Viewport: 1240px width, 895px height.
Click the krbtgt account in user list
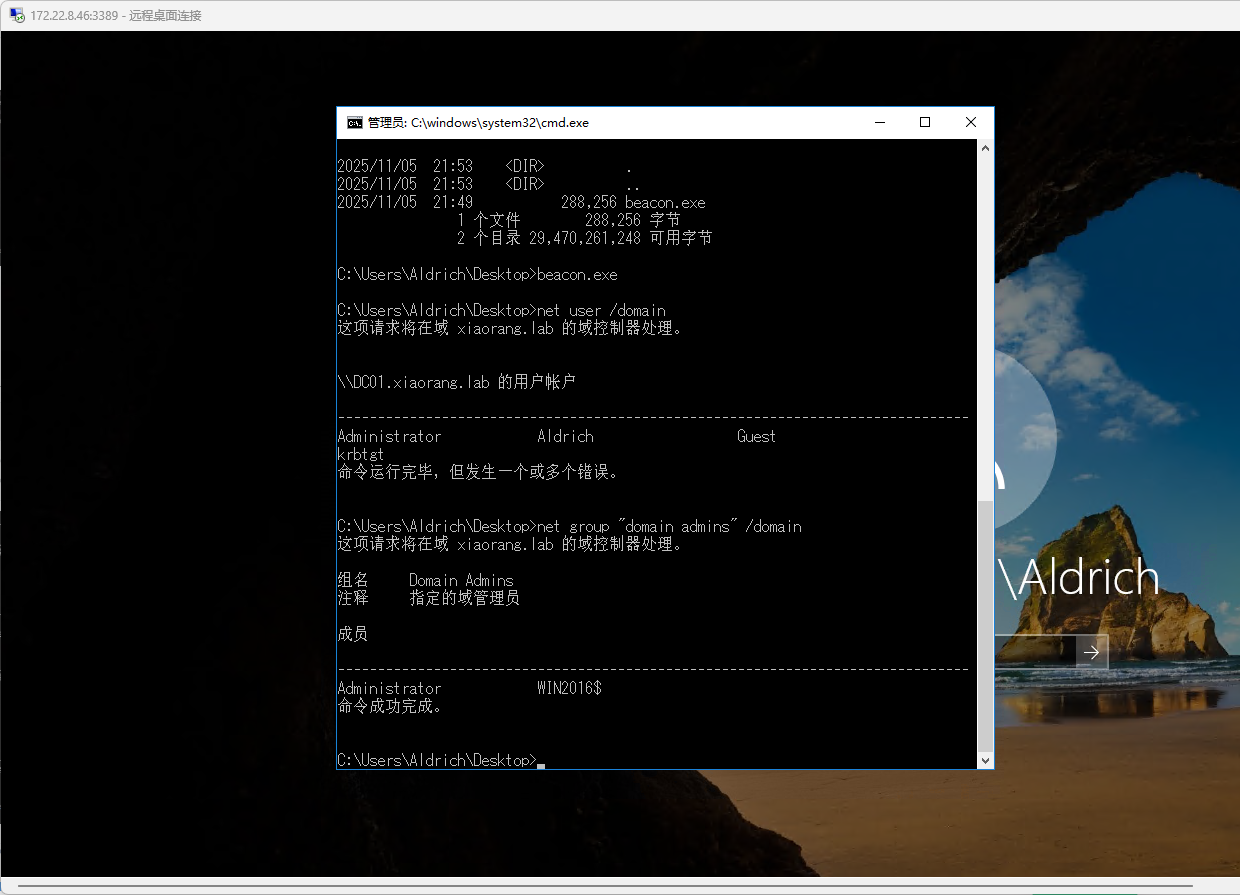click(361, 454)
